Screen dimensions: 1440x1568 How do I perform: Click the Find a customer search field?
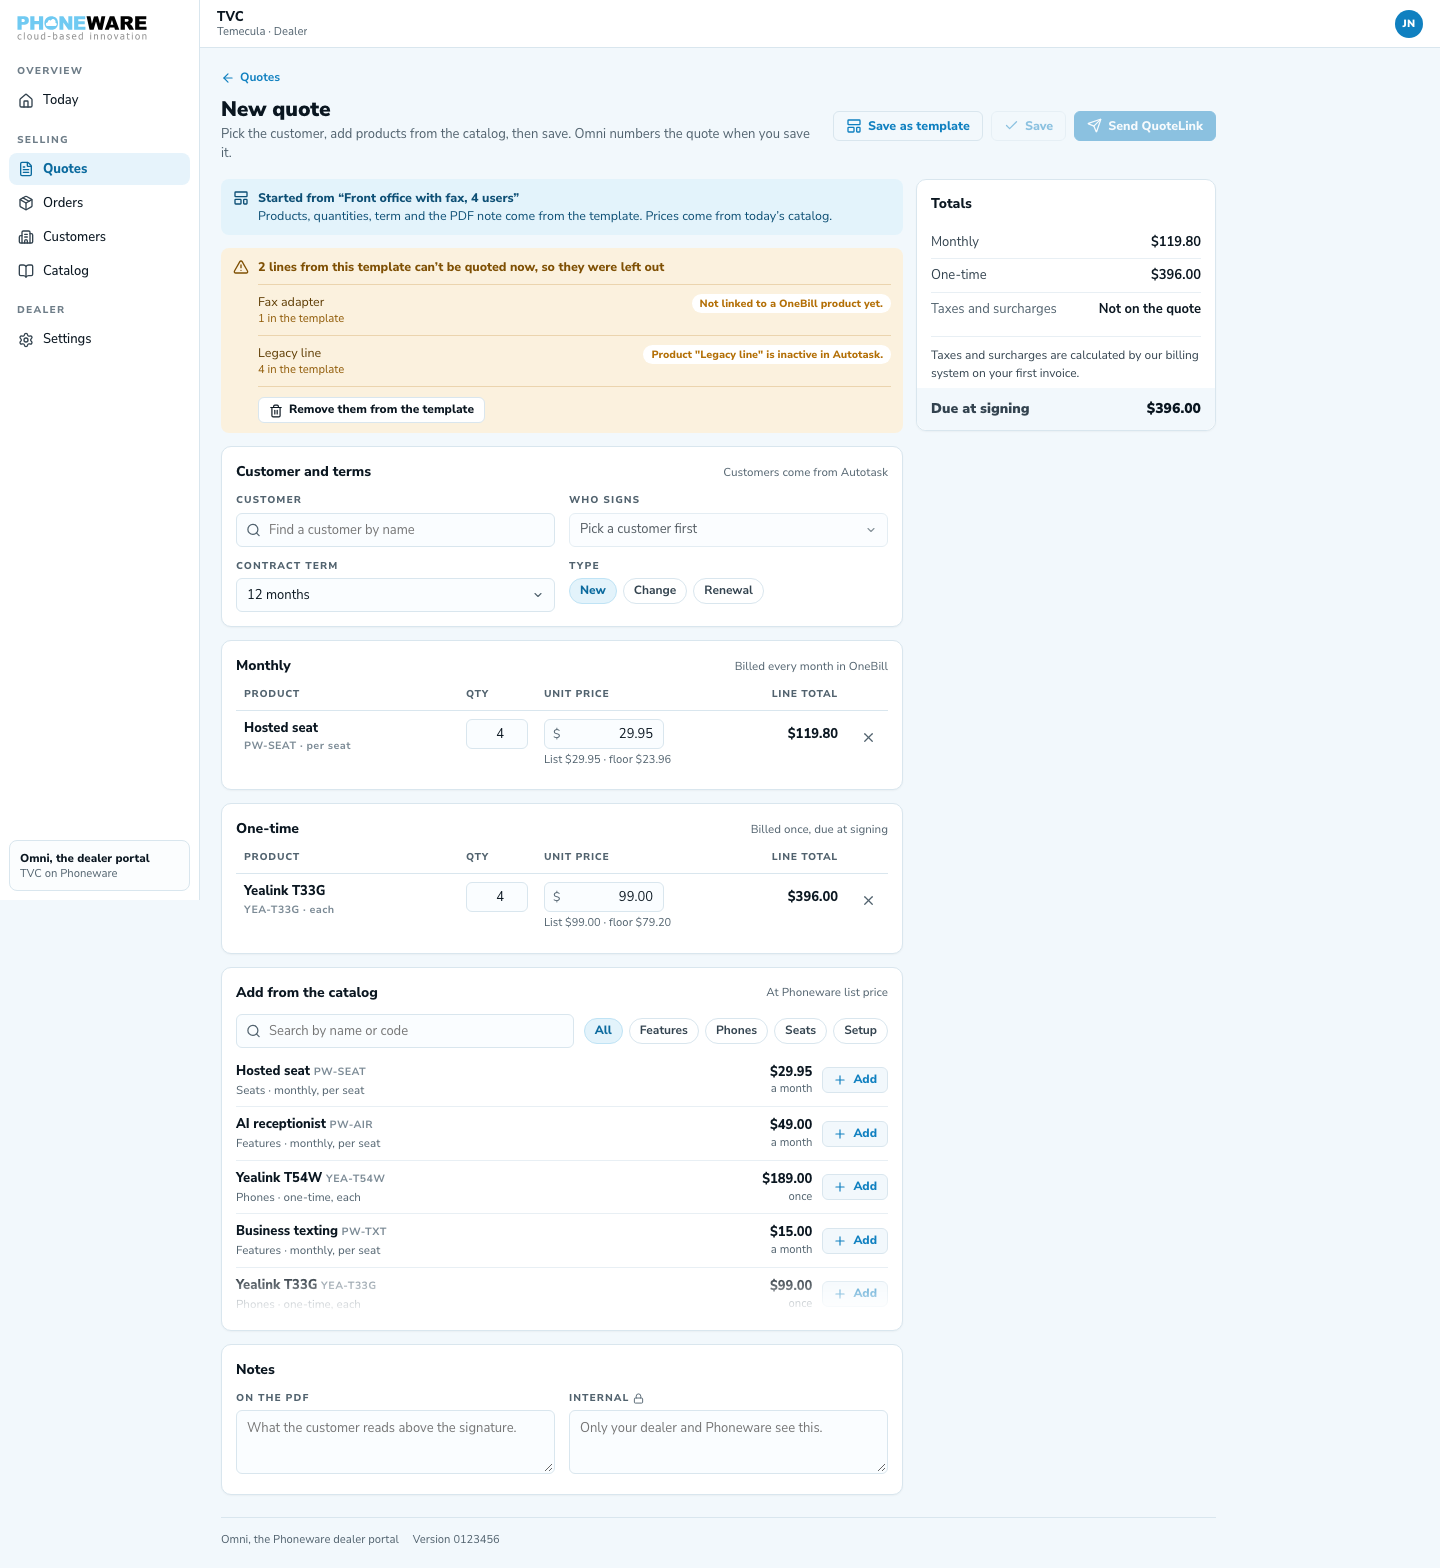click(x=395, y=530)
